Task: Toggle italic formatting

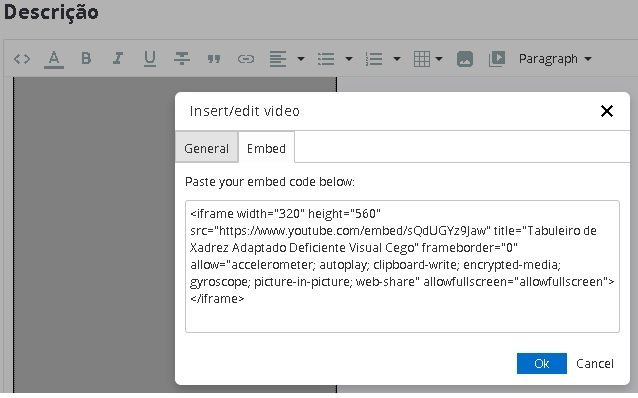Action: [118, 59]
